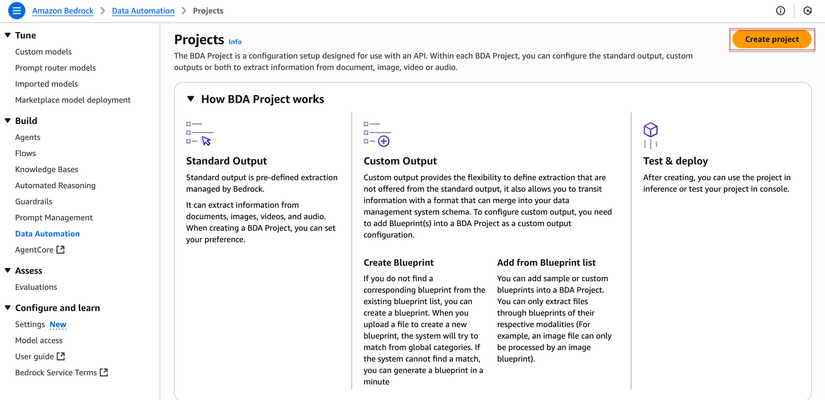Image resolution: width=825 pixels, height=400 pixels.
Task: Open Guardrails page
Action: [34, 202]
